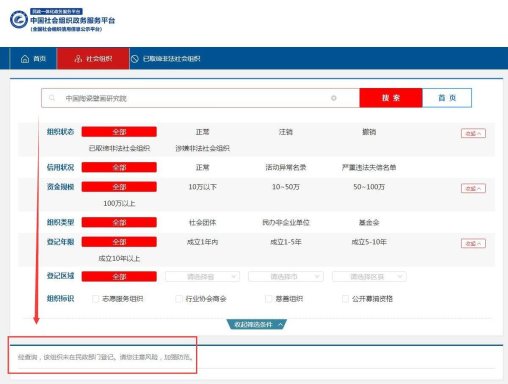Filter 组织类型 by 社会团体
The width and height of the screenshot is (508, 384).
point(202,222)
